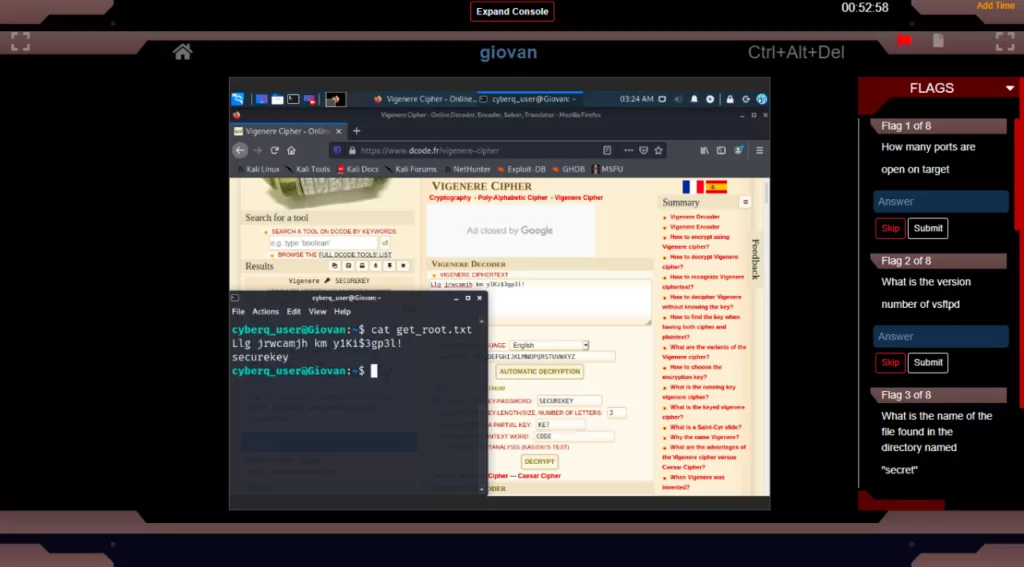Skip Flag 1

(x=890, y=228)
